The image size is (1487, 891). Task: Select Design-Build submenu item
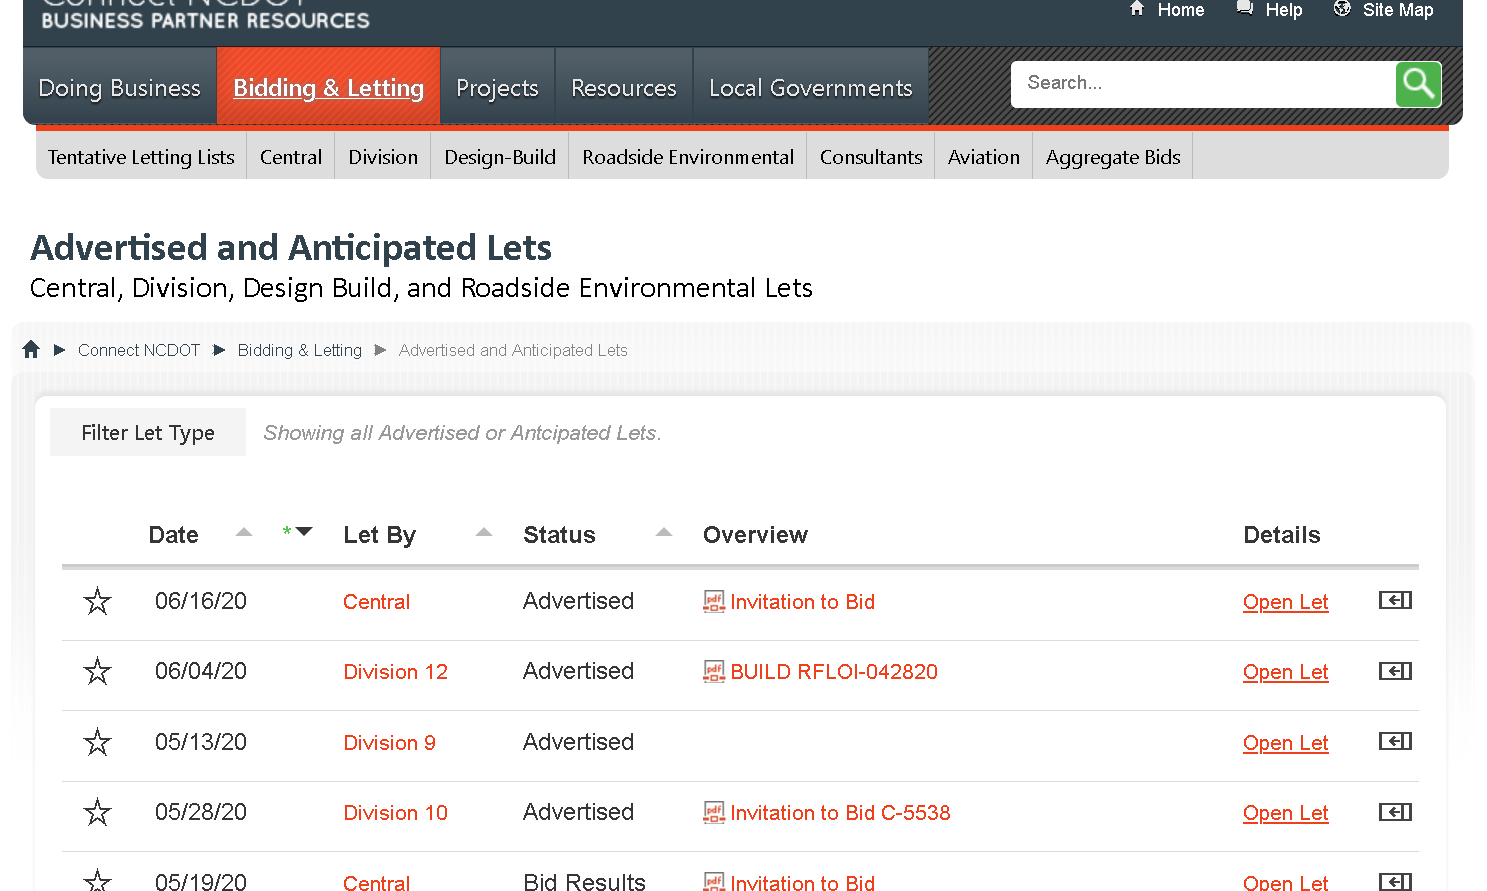[499, 157]
